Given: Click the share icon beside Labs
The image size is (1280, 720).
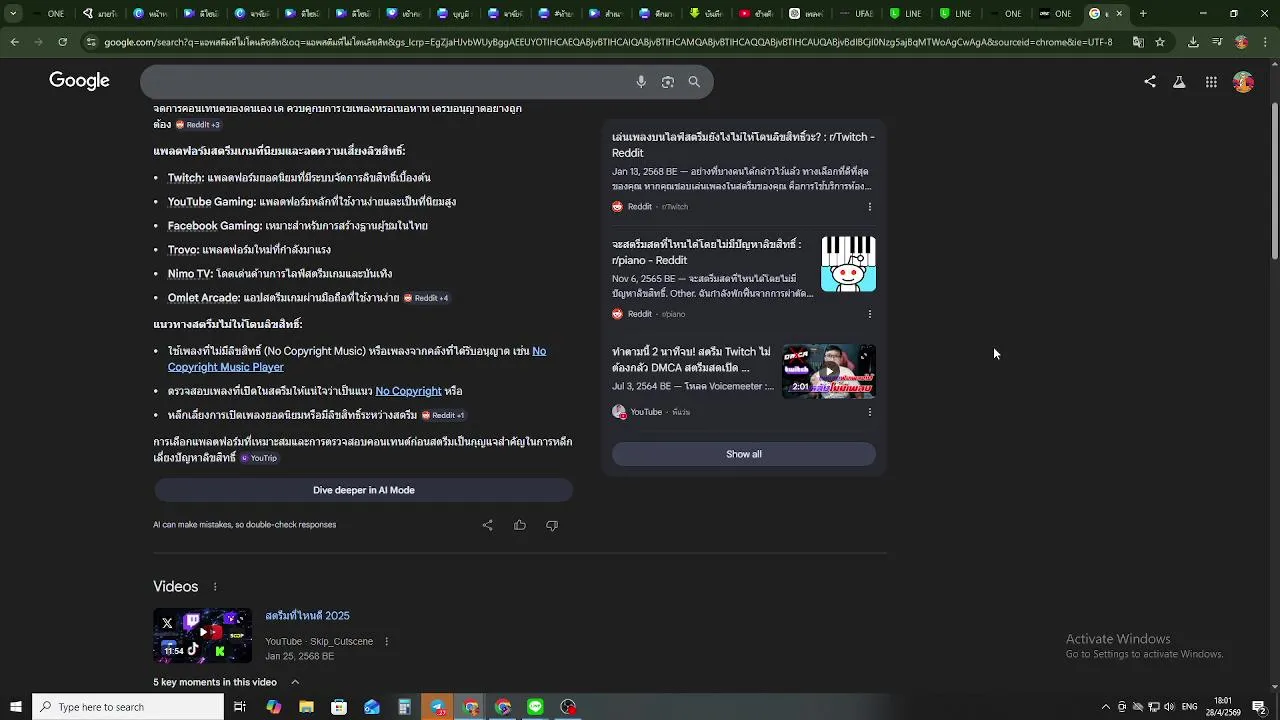Looking at the screenshot, I should [1150, 82].
